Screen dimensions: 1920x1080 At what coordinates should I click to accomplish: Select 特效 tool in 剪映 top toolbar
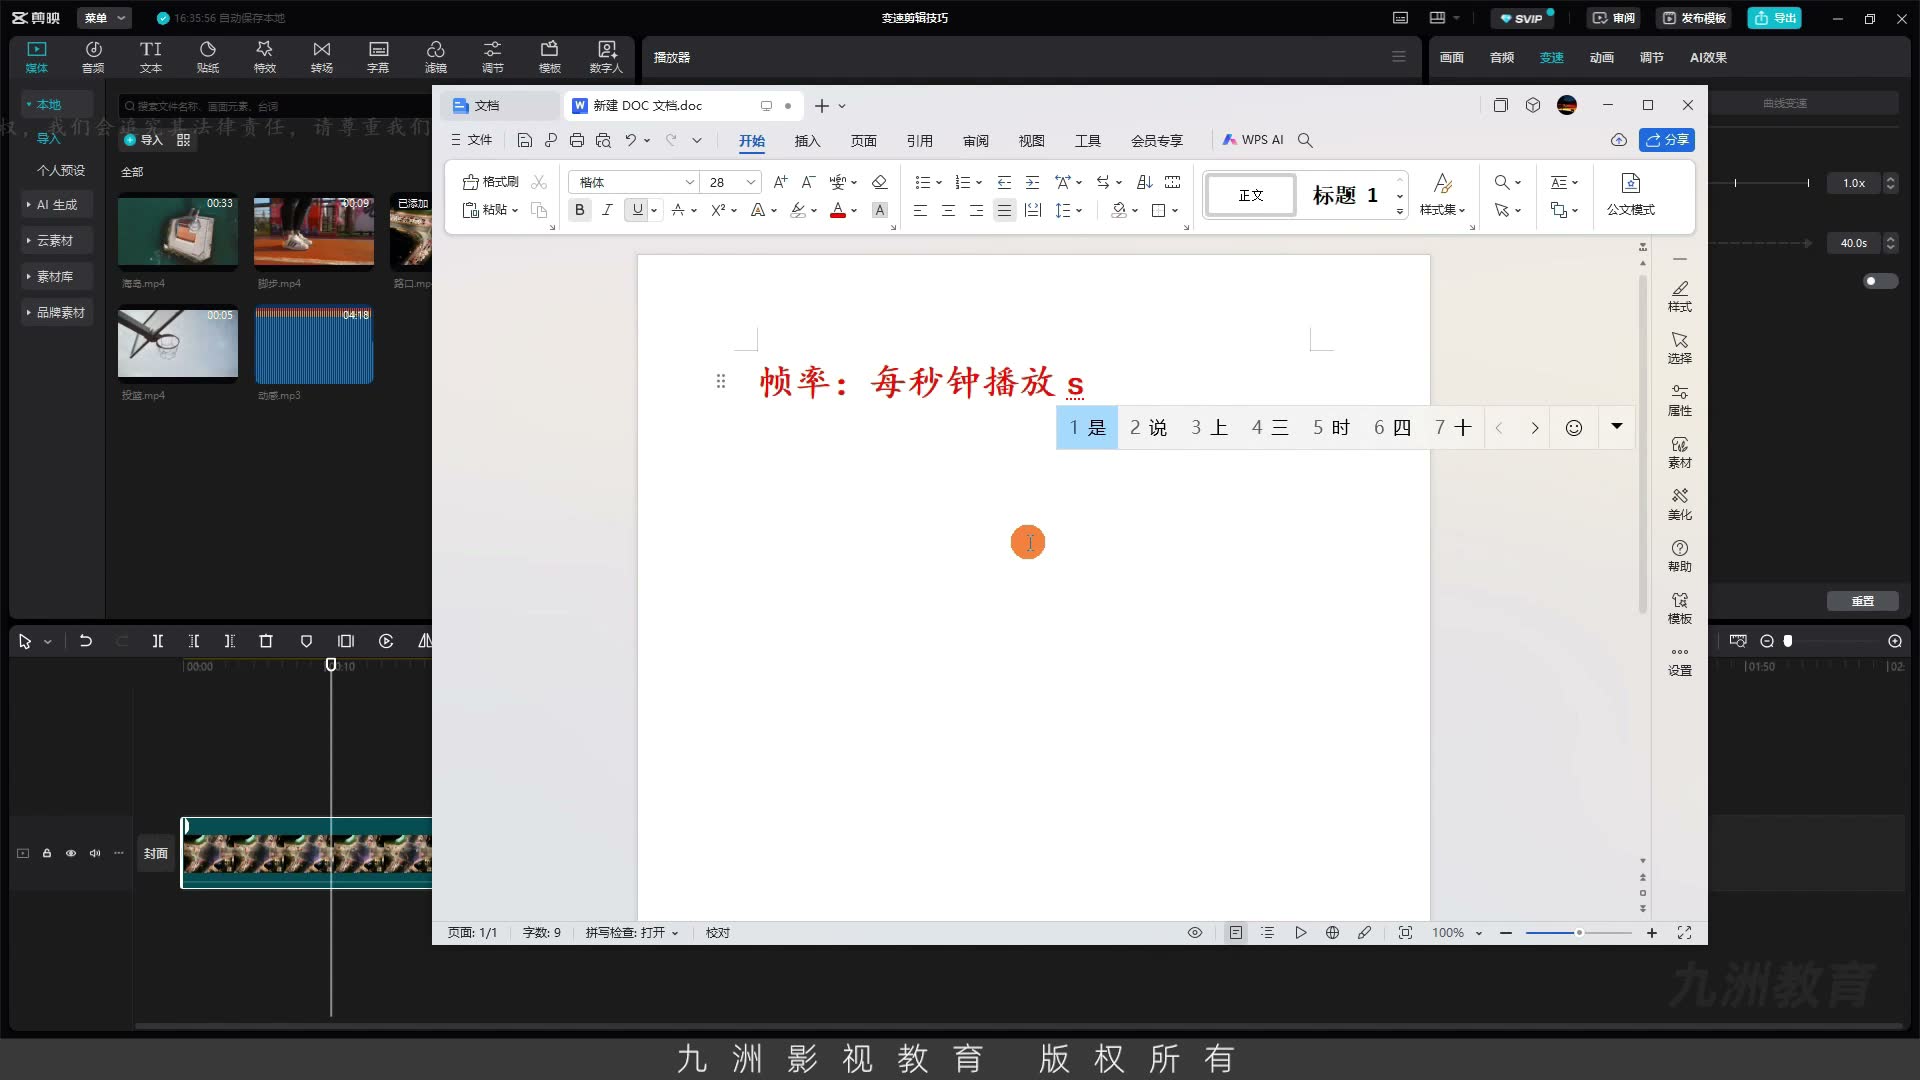[x=264, y=57]
